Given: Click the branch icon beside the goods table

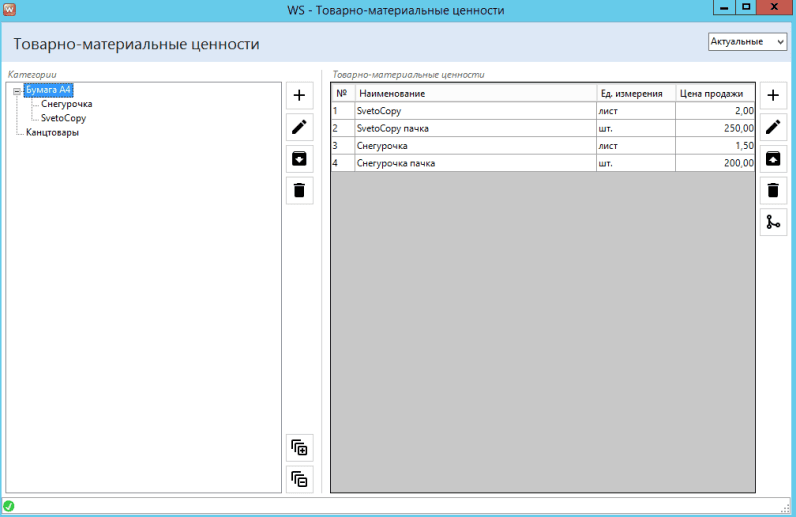Looking at the screenshot, I should coord(773,222).
